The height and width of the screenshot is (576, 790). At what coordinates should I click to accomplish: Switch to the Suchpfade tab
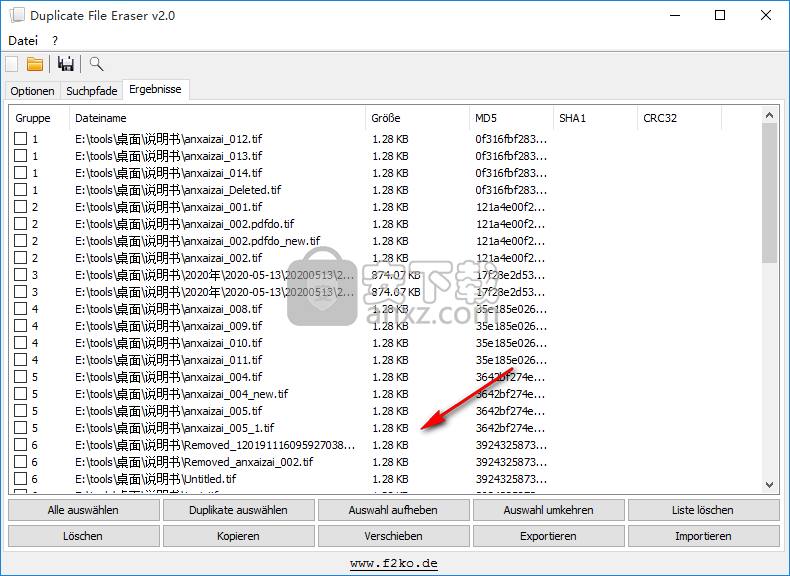92,91
